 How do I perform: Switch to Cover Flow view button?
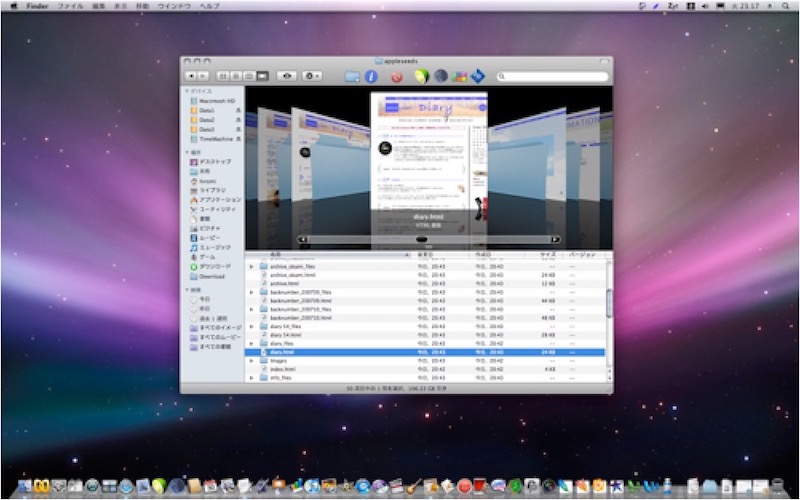pyautogui.click(x=263, y=75)
